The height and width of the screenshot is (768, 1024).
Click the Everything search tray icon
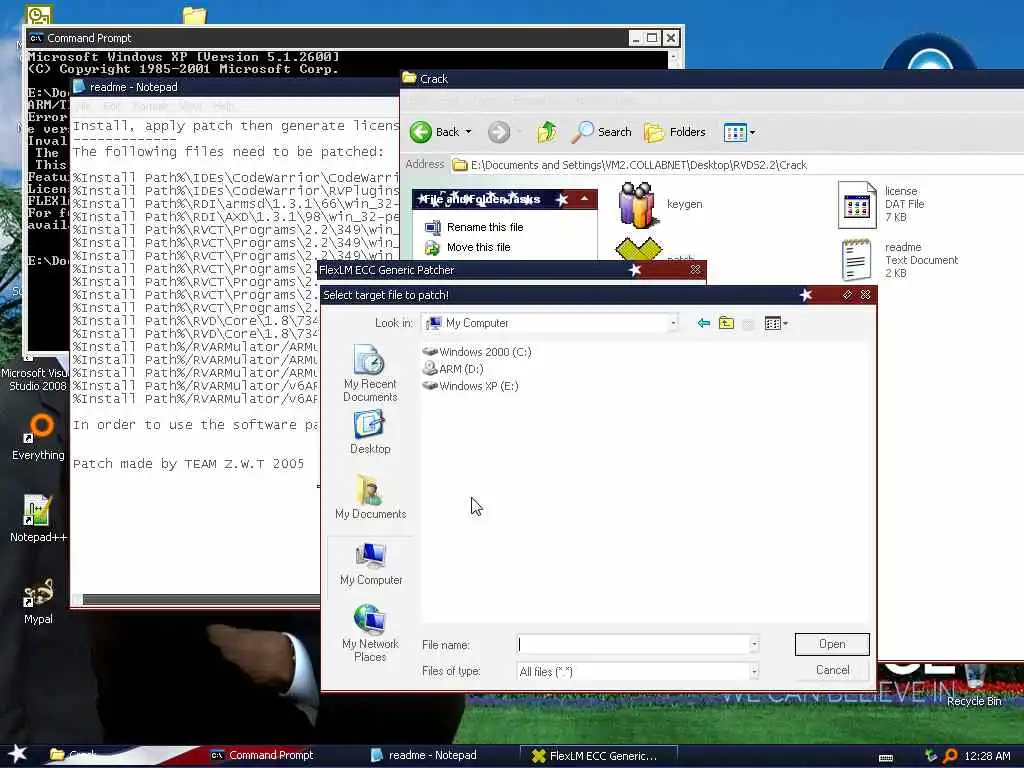951,756
